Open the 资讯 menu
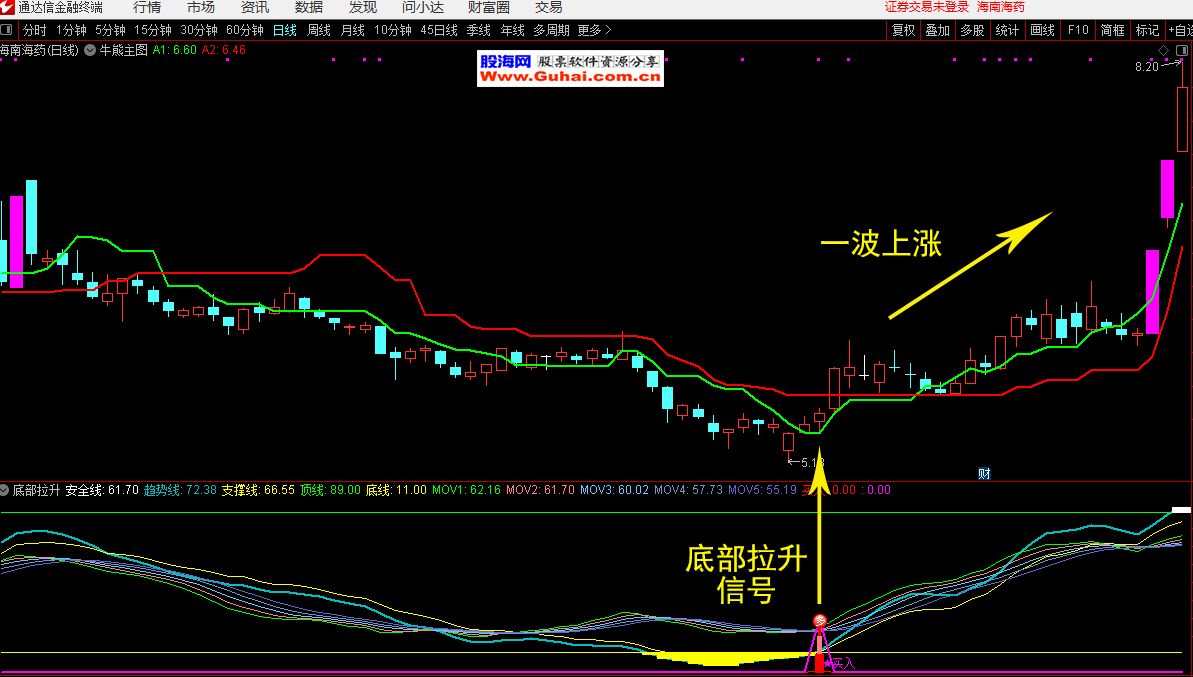The height and width of the screenshot is (677, 1193). coord(255,8)
